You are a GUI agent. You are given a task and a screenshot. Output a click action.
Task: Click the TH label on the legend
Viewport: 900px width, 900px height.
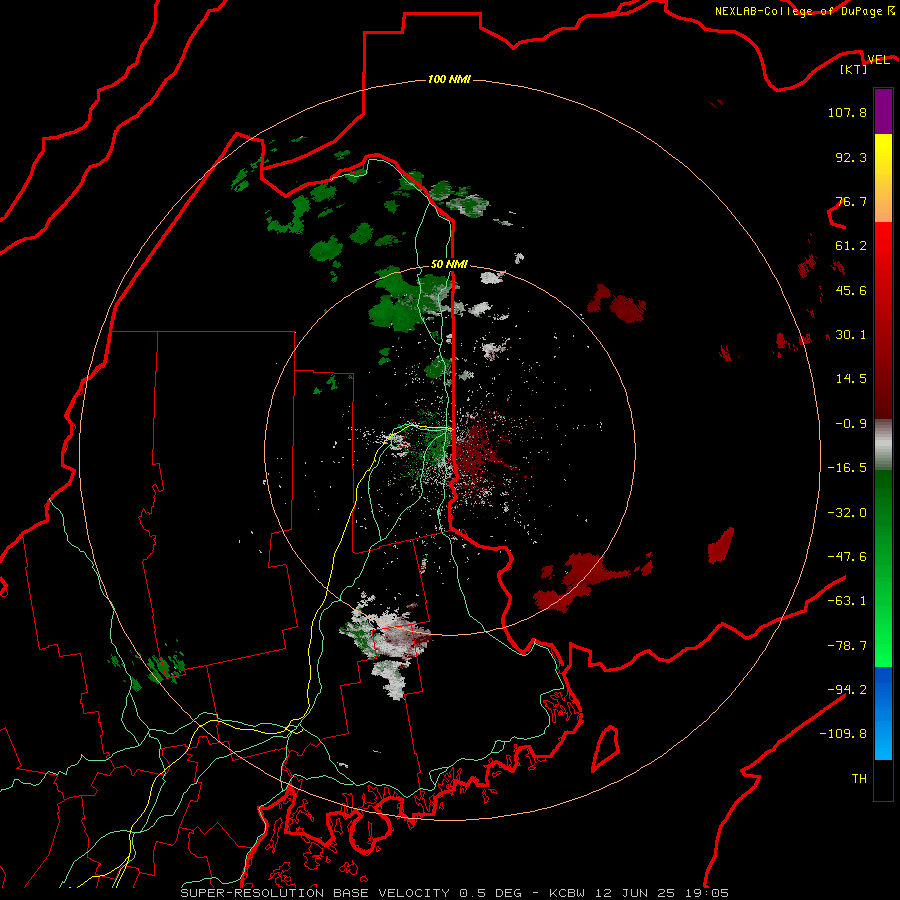[859, 779]
